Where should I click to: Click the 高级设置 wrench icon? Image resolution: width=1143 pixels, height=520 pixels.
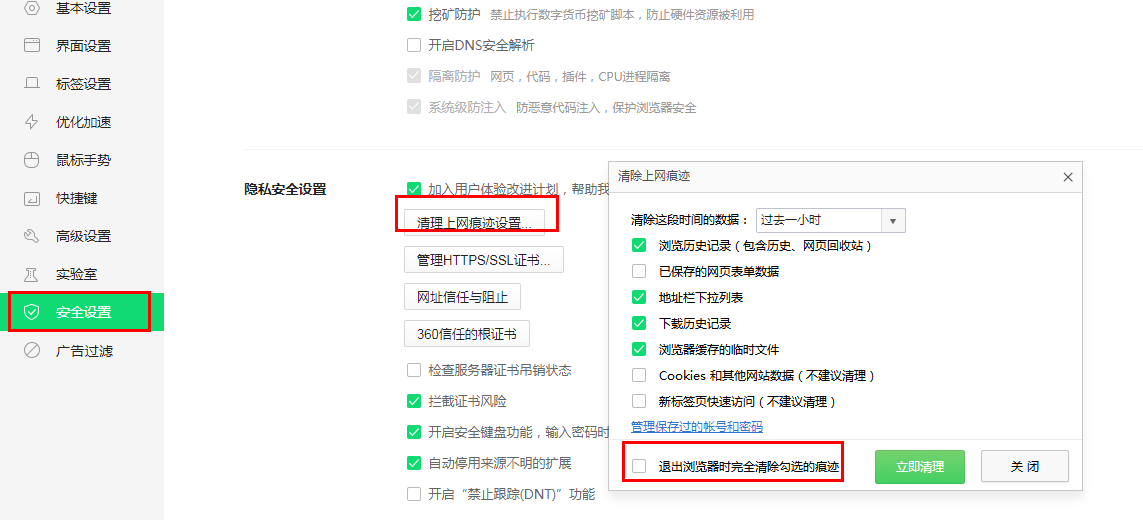coord(32,236)
